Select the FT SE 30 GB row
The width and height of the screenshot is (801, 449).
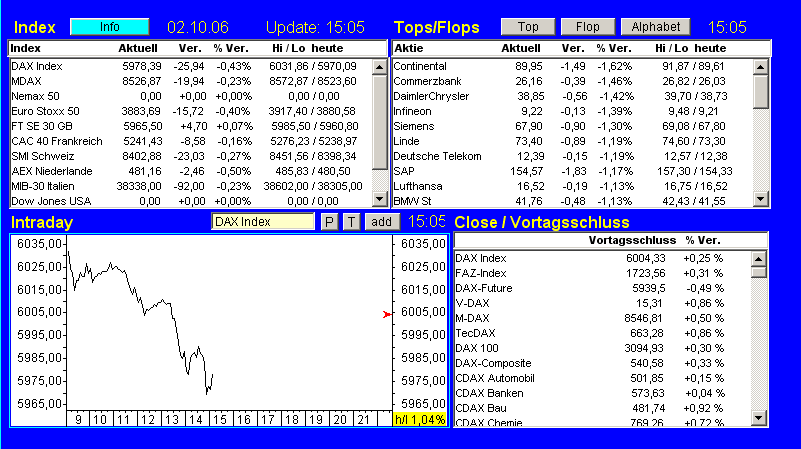(191, 126)
